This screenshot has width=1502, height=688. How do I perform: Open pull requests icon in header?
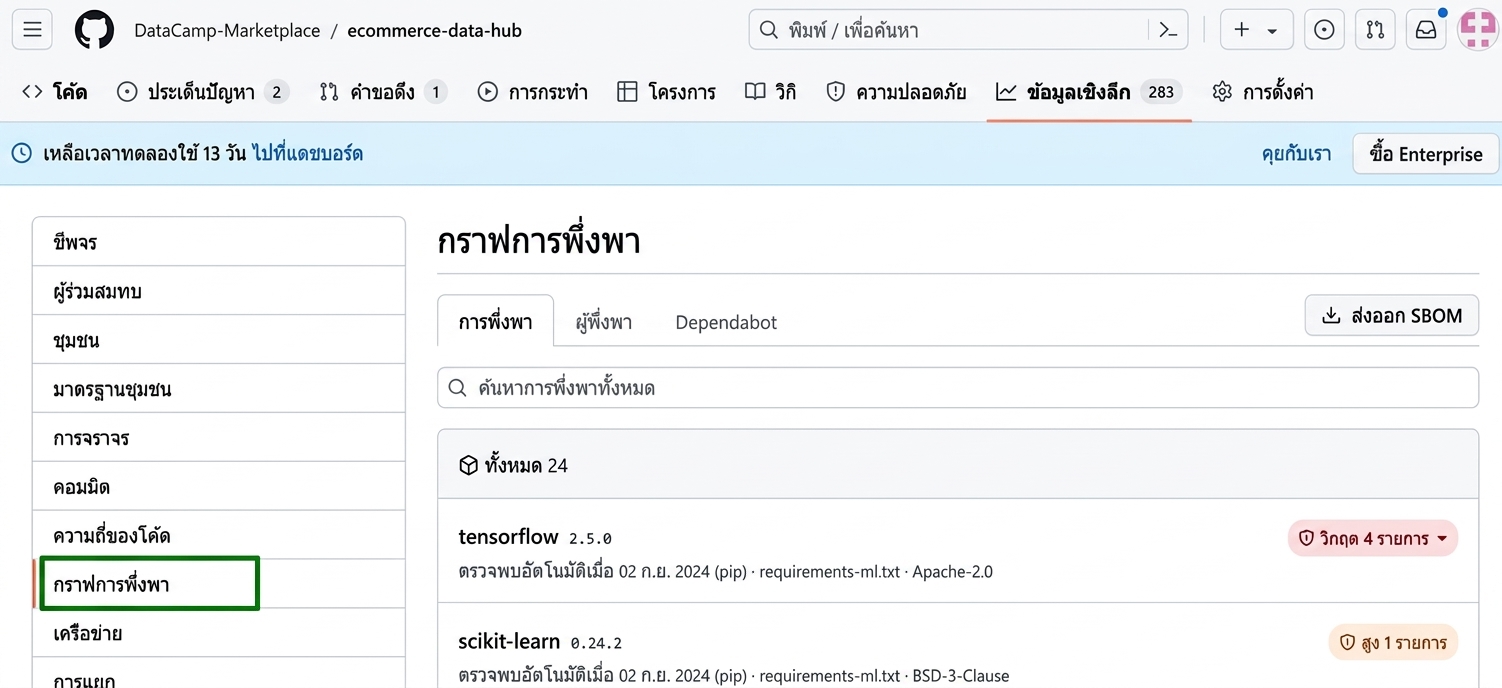(x=1375, y=30)
